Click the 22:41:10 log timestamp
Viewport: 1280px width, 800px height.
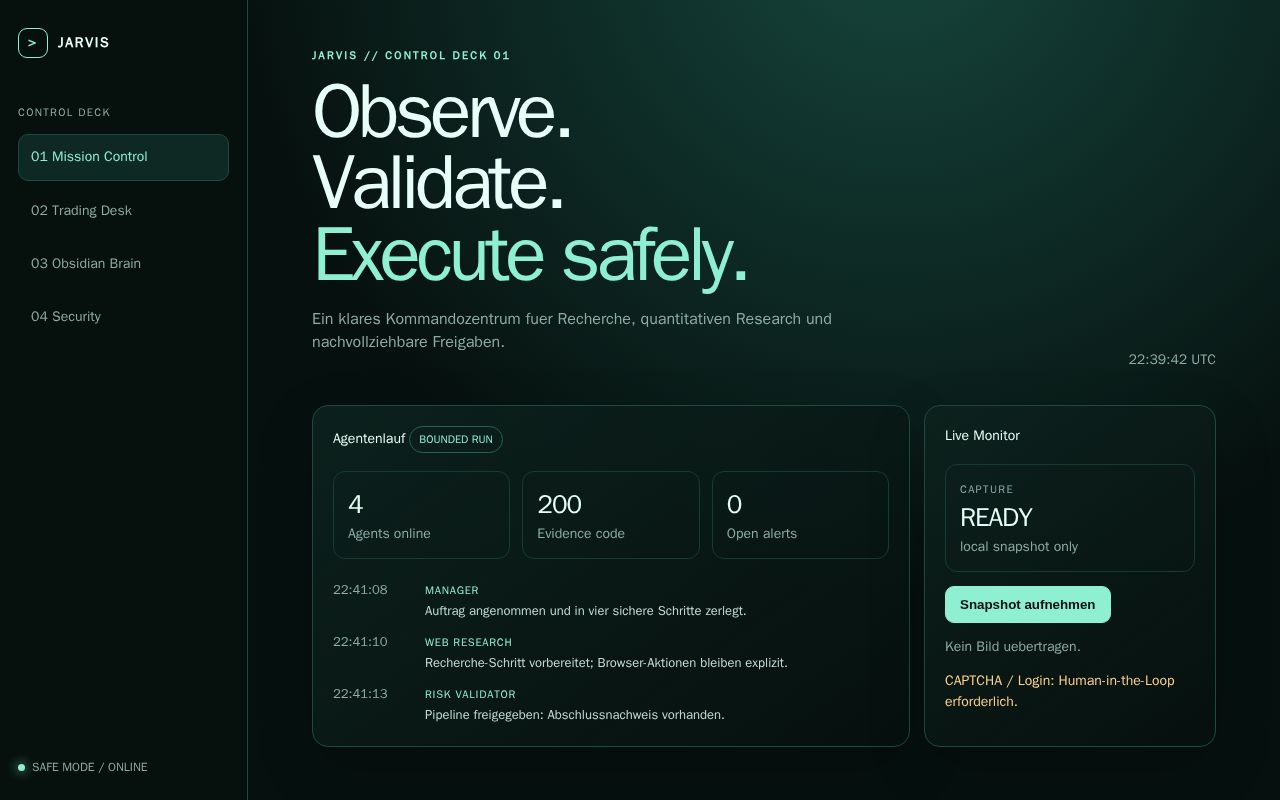(x=360, y=642)
